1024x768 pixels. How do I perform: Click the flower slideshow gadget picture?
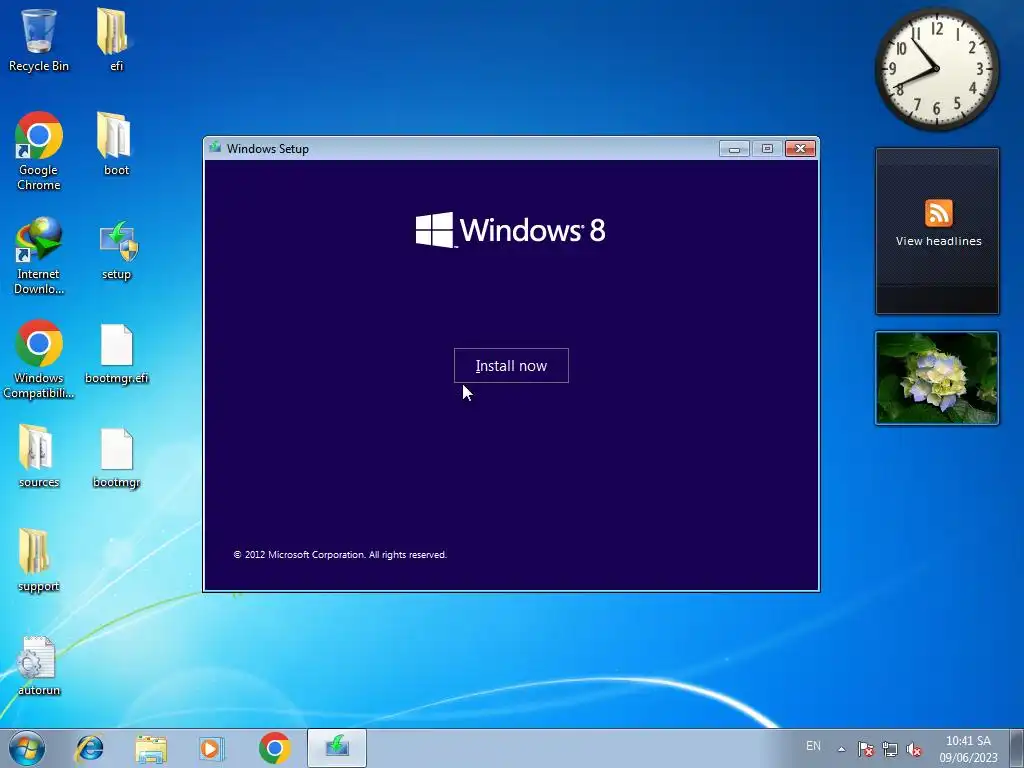pos(937,377)
